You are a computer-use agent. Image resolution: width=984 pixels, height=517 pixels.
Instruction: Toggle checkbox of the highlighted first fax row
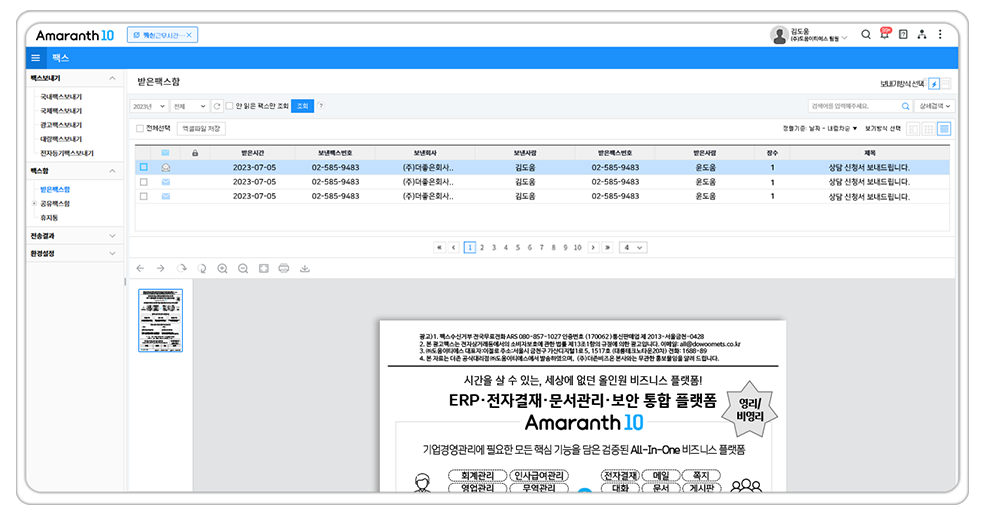144,167
